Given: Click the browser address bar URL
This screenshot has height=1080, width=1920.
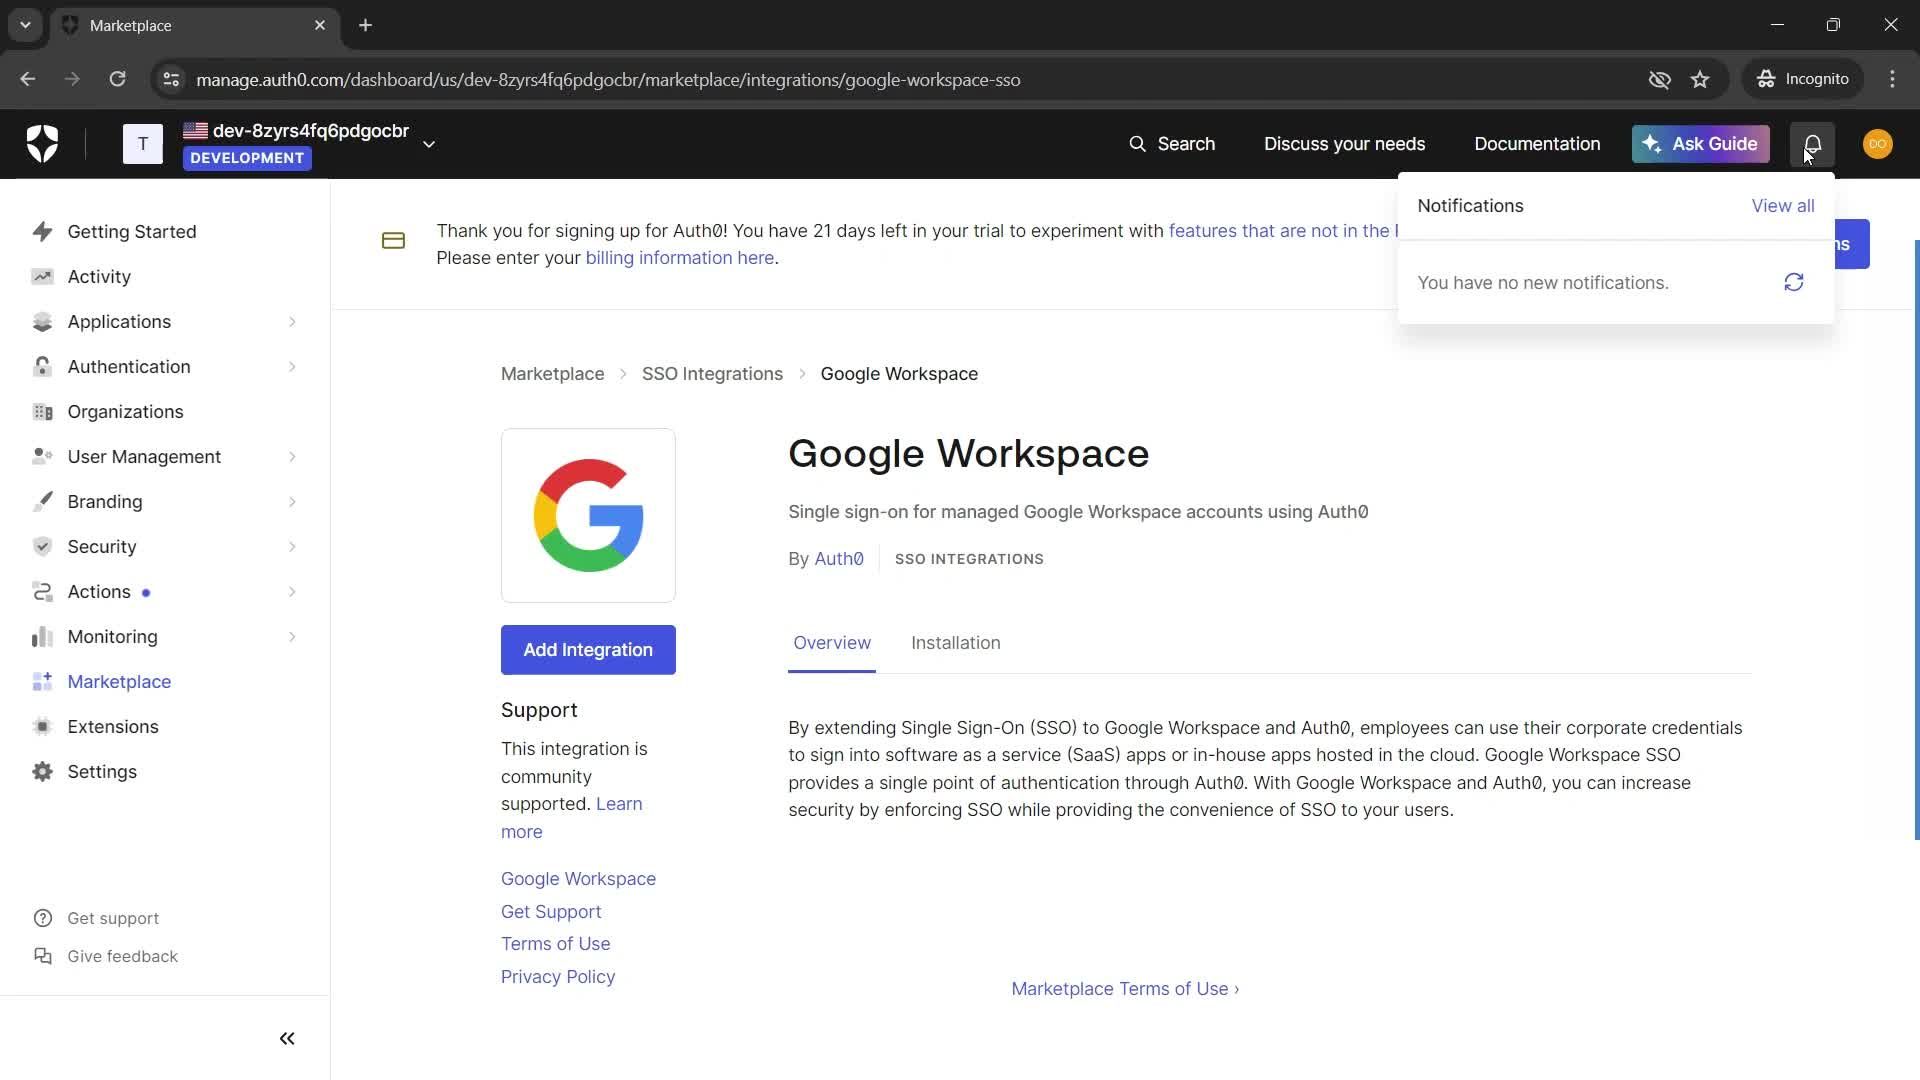Looking at the screenshot, I should click(608, 79).
